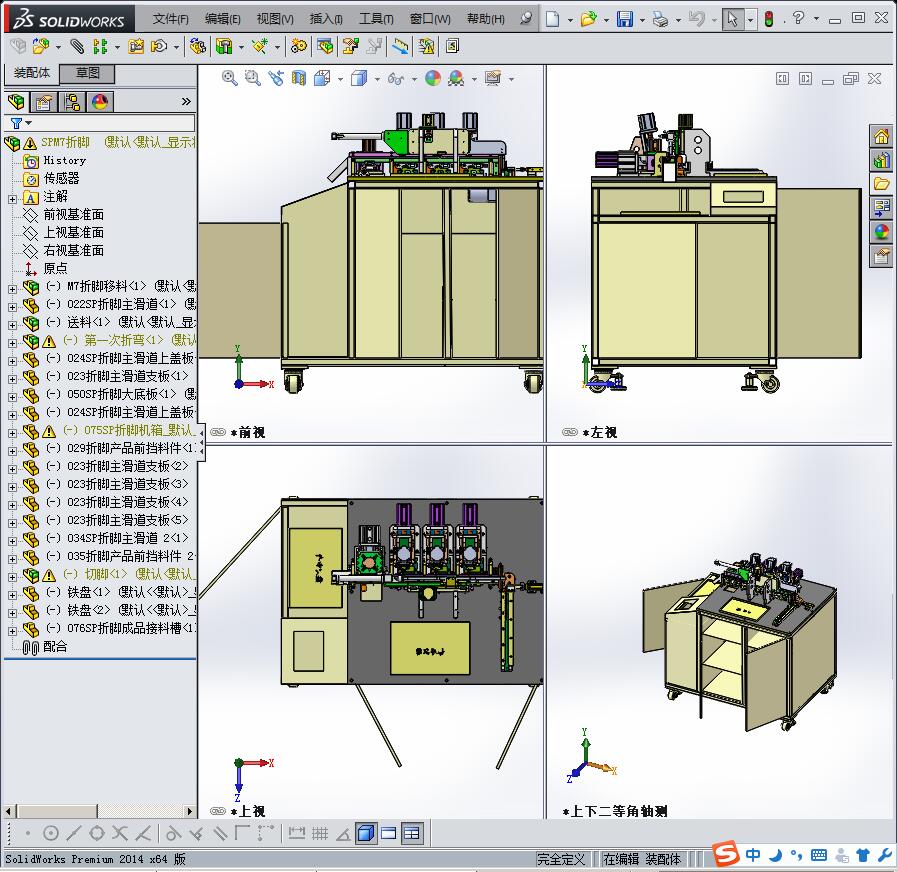Click the Undo icon in title bar
This screenshot has height=872, width=897.
click(697, 19)
